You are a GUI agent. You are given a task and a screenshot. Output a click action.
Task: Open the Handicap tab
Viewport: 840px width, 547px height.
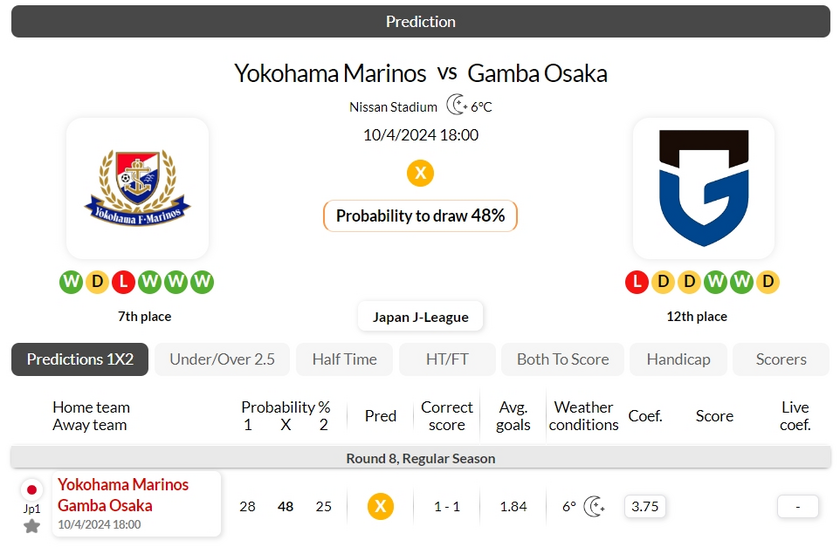tap(678, 359)
